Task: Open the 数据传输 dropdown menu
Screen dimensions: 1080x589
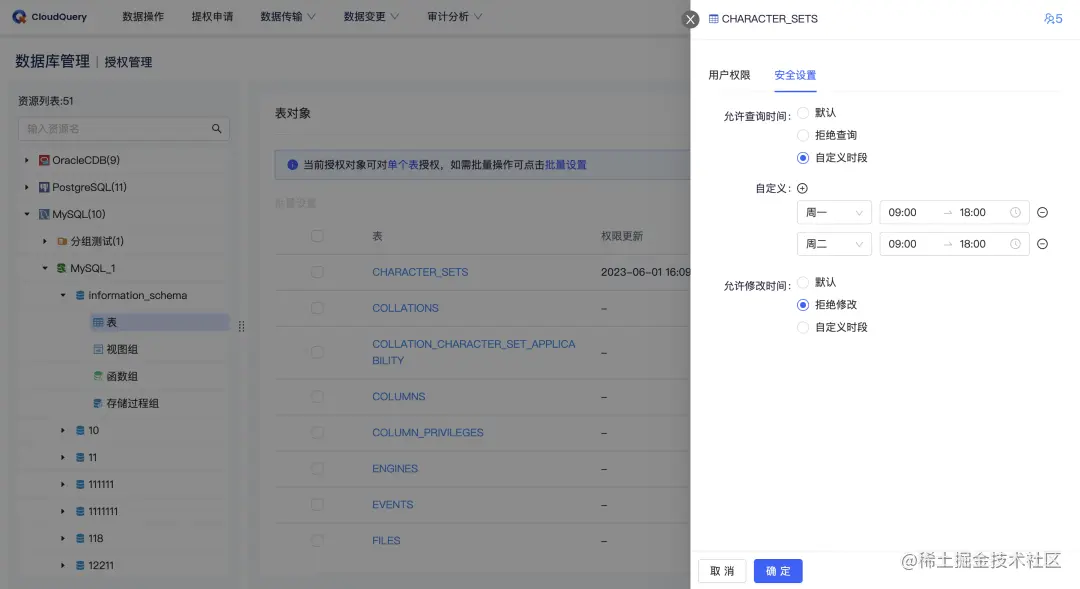Action: 288,17
